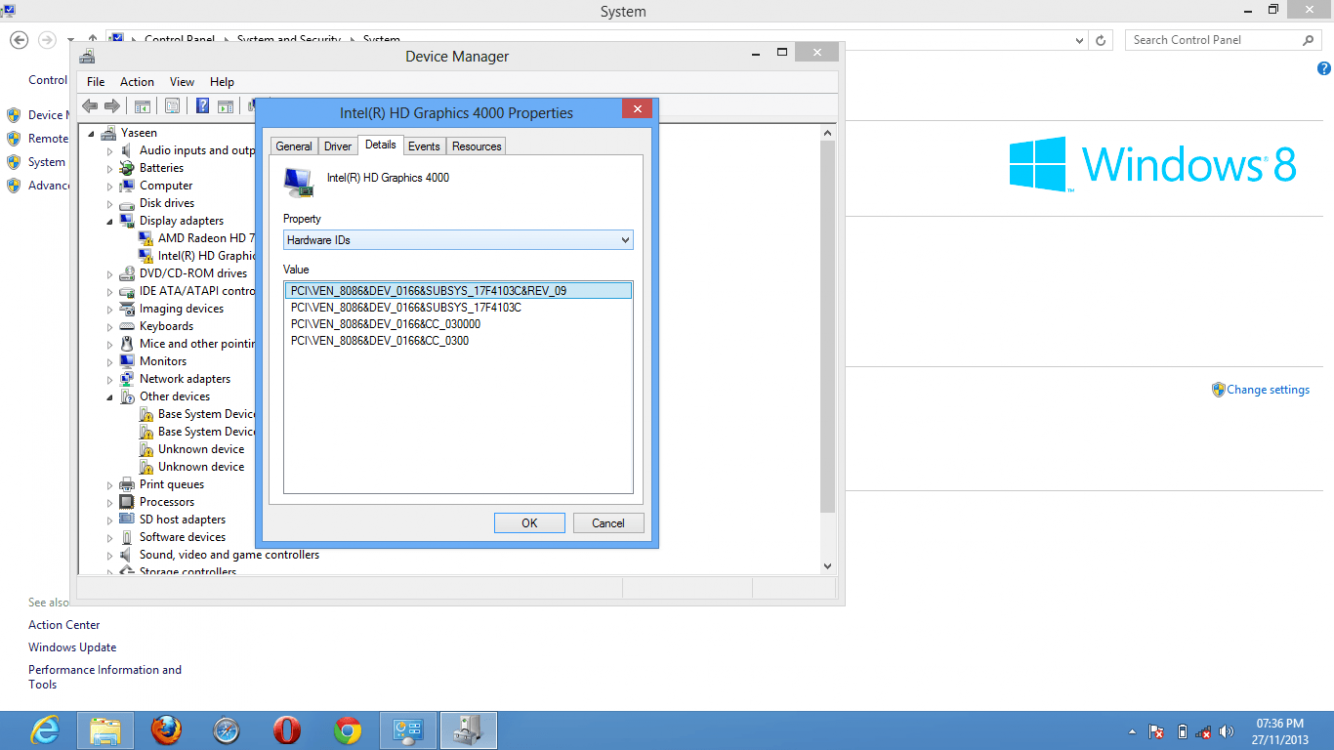Switch to the Driver tab
Screen dimensions: 1334x750
pyautogui.click(x=338, y=146)
